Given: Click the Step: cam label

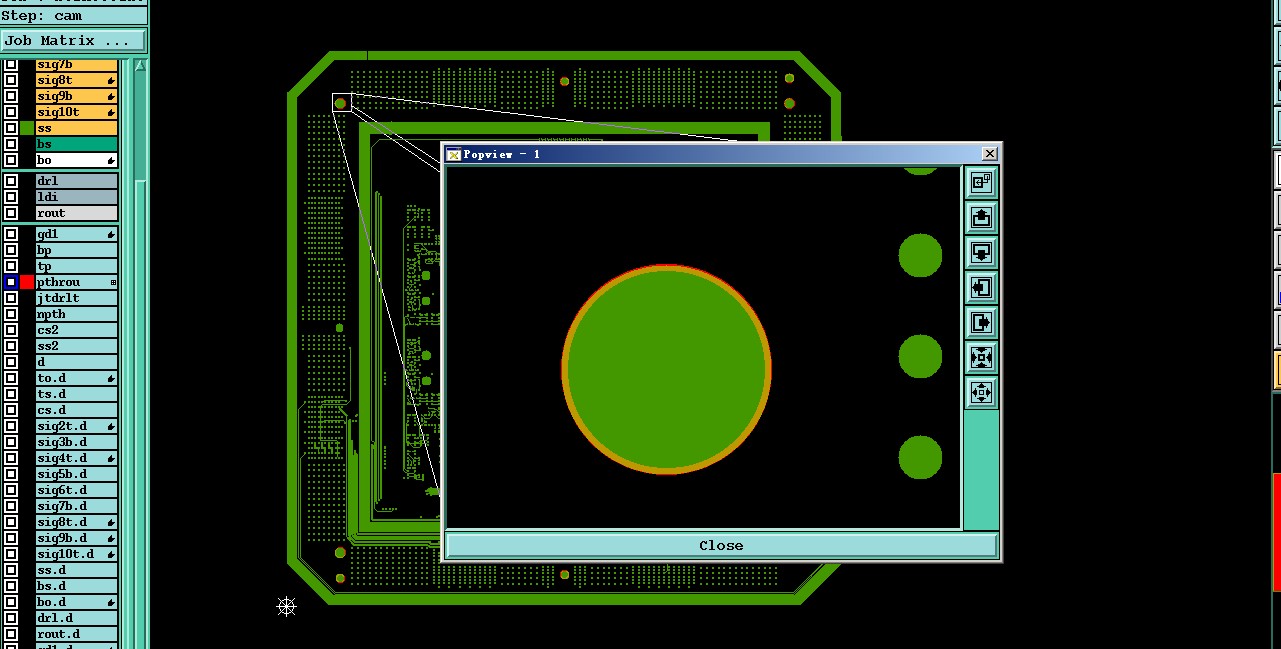Looking at the screenshot, I should tap(42, 16).
